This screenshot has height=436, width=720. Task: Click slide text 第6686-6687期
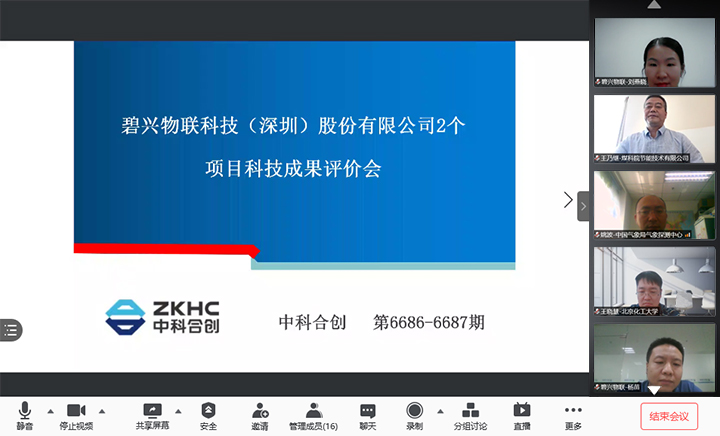(x=428, y=322)
